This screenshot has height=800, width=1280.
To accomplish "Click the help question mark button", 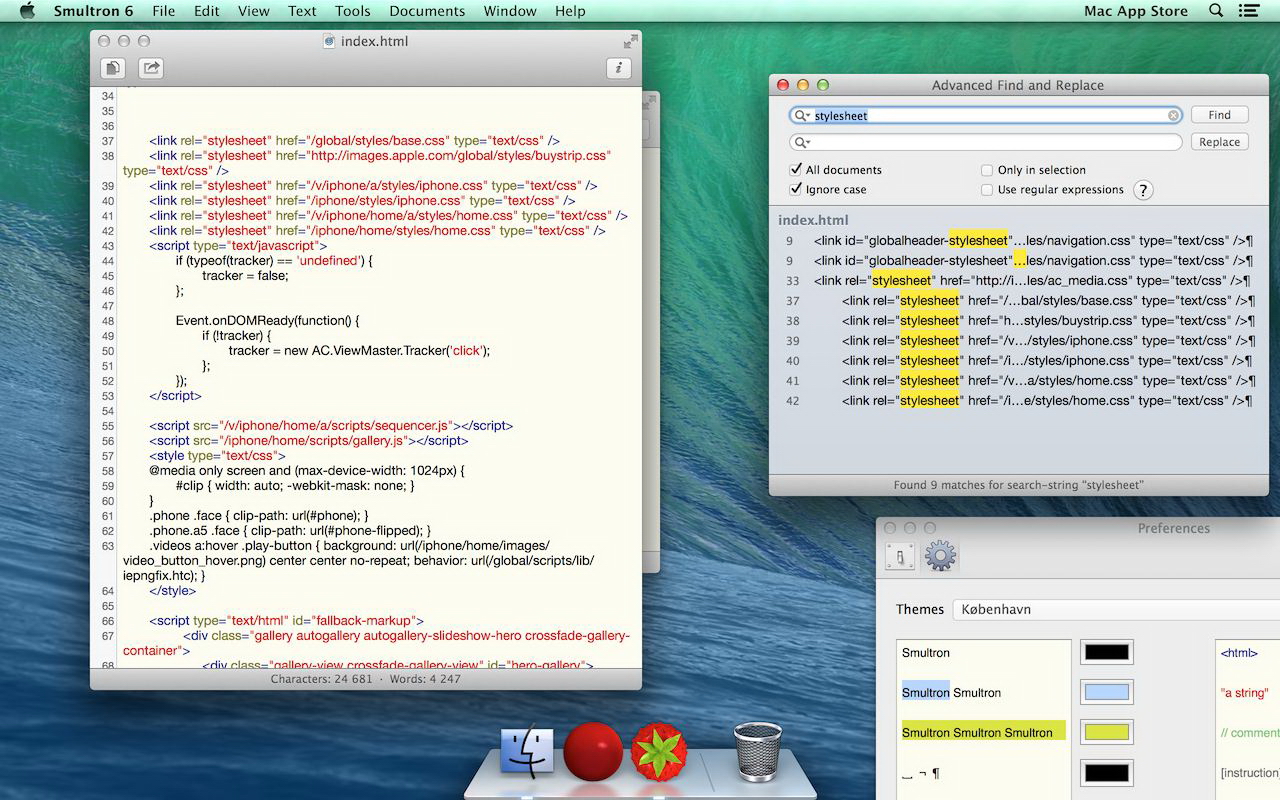I will (x=1143, y=190).
